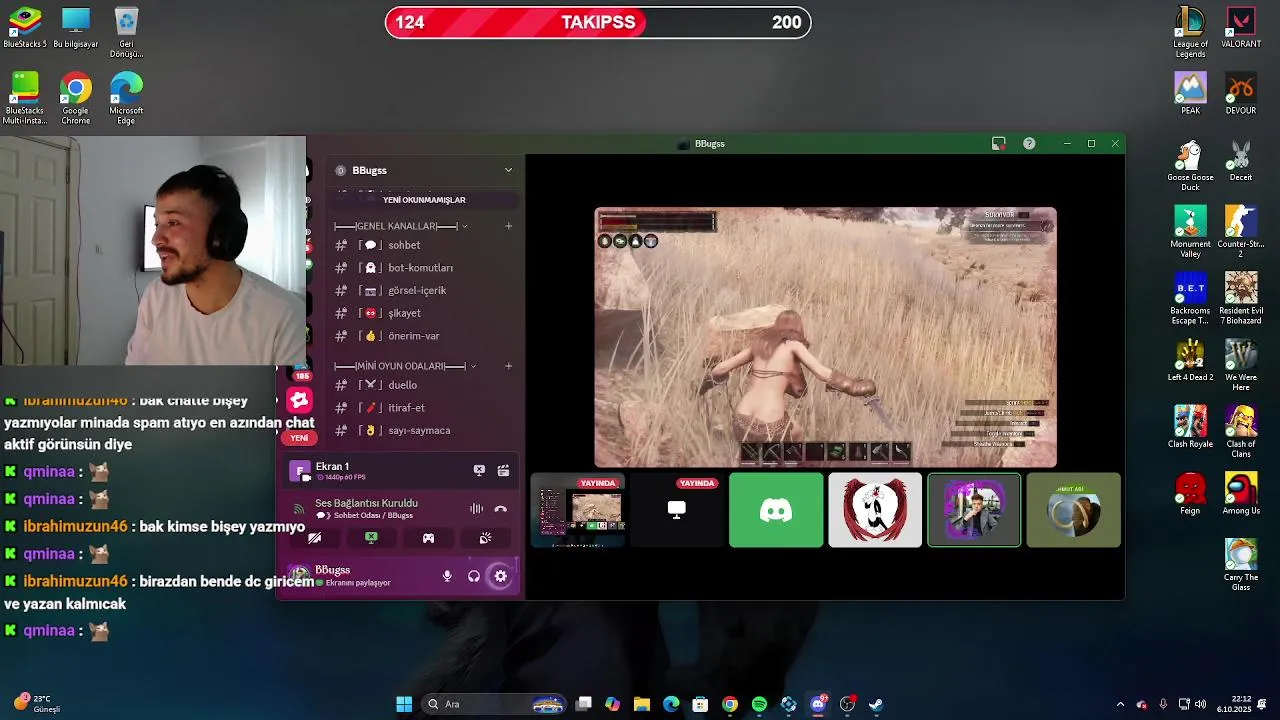Select the purple avatar participant tile
1280x720 pixels.
point(974,511)
